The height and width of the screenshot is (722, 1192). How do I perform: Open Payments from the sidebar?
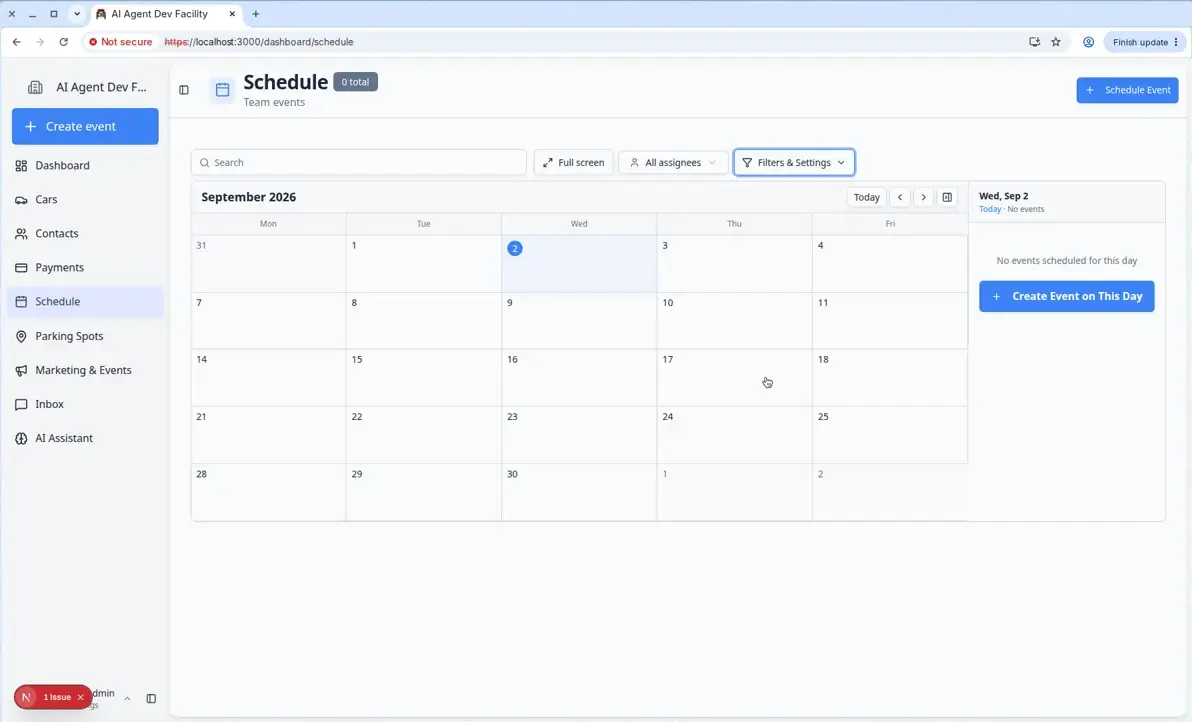(x=85, y=268)
